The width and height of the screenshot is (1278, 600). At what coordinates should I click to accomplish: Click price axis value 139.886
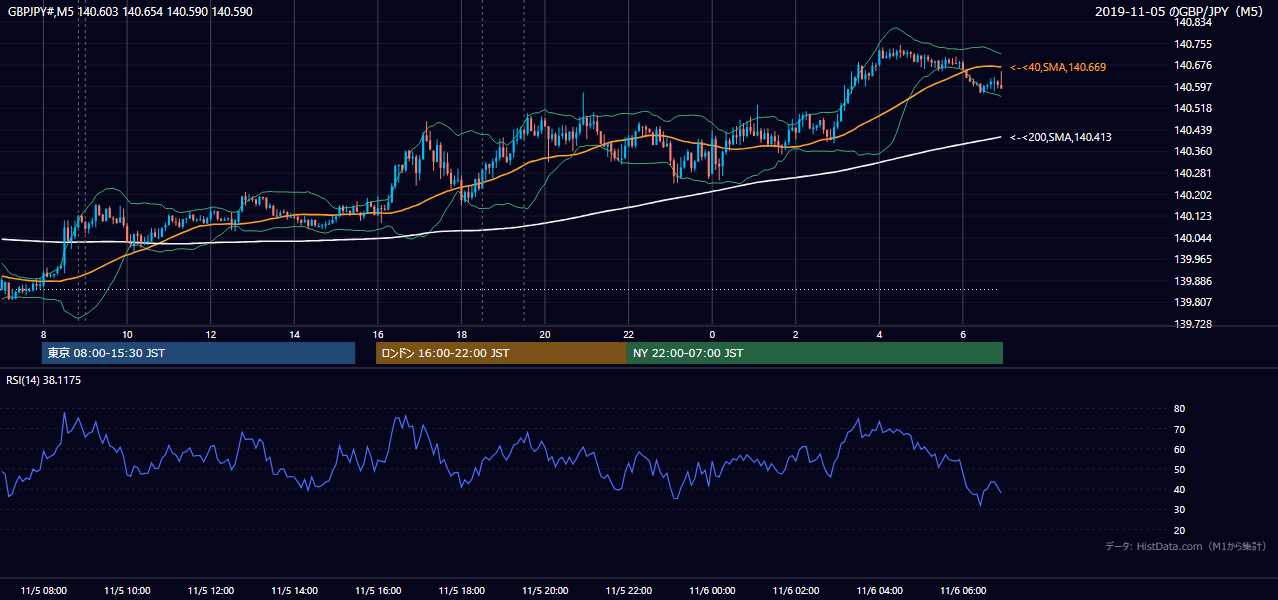(x=1192, y=281)
